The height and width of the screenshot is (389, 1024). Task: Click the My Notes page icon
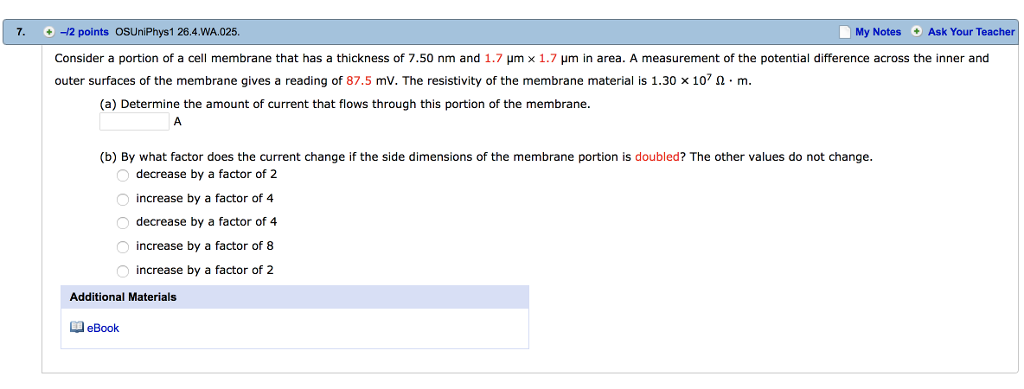pos(845,31)
